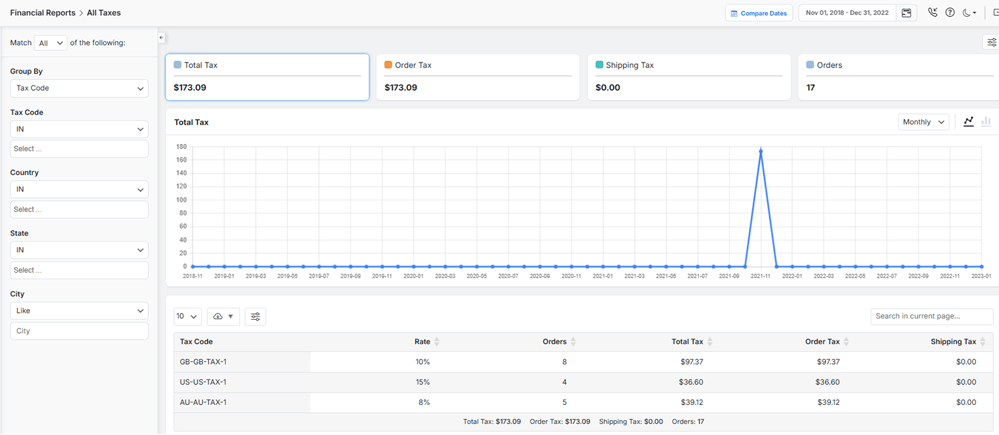Click the Compare Dates button

(x=759, y=13)
